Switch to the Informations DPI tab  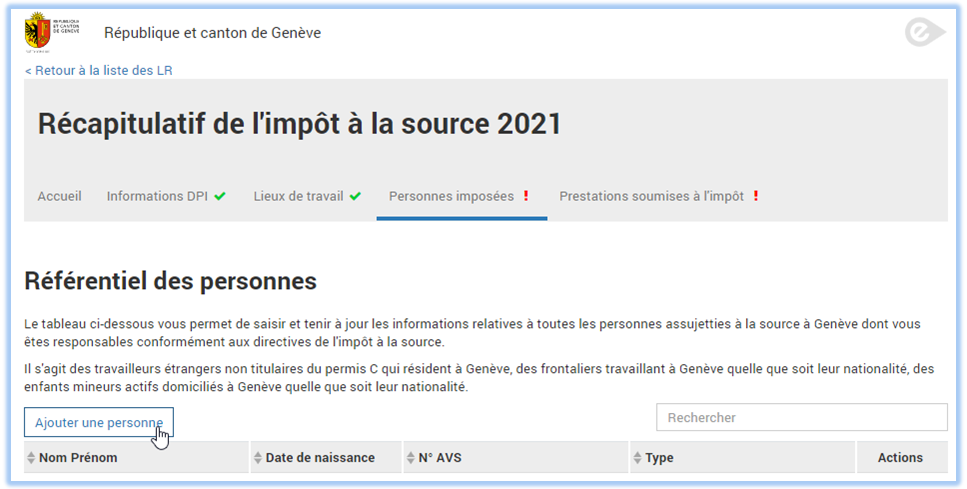[157, 196]
